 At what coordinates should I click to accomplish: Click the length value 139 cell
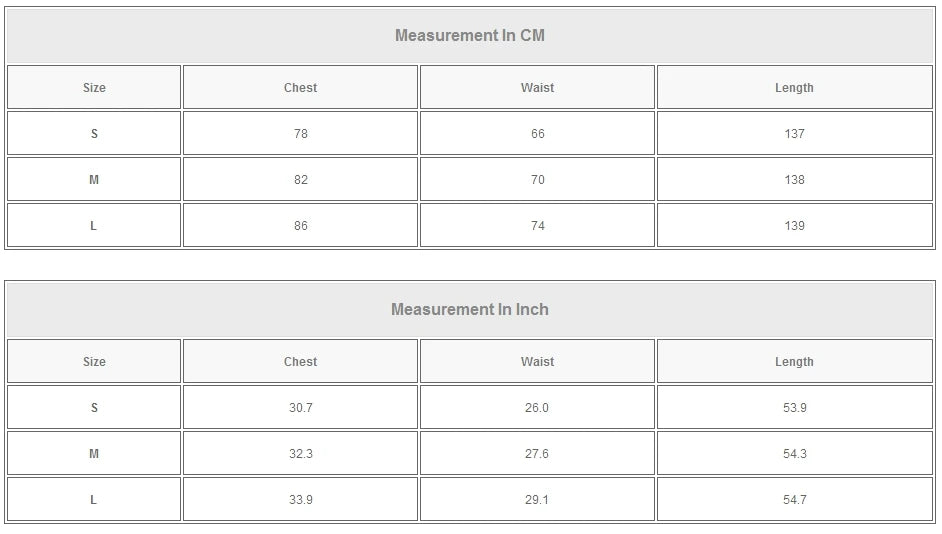pyautogui.click(x=795, y=226)
